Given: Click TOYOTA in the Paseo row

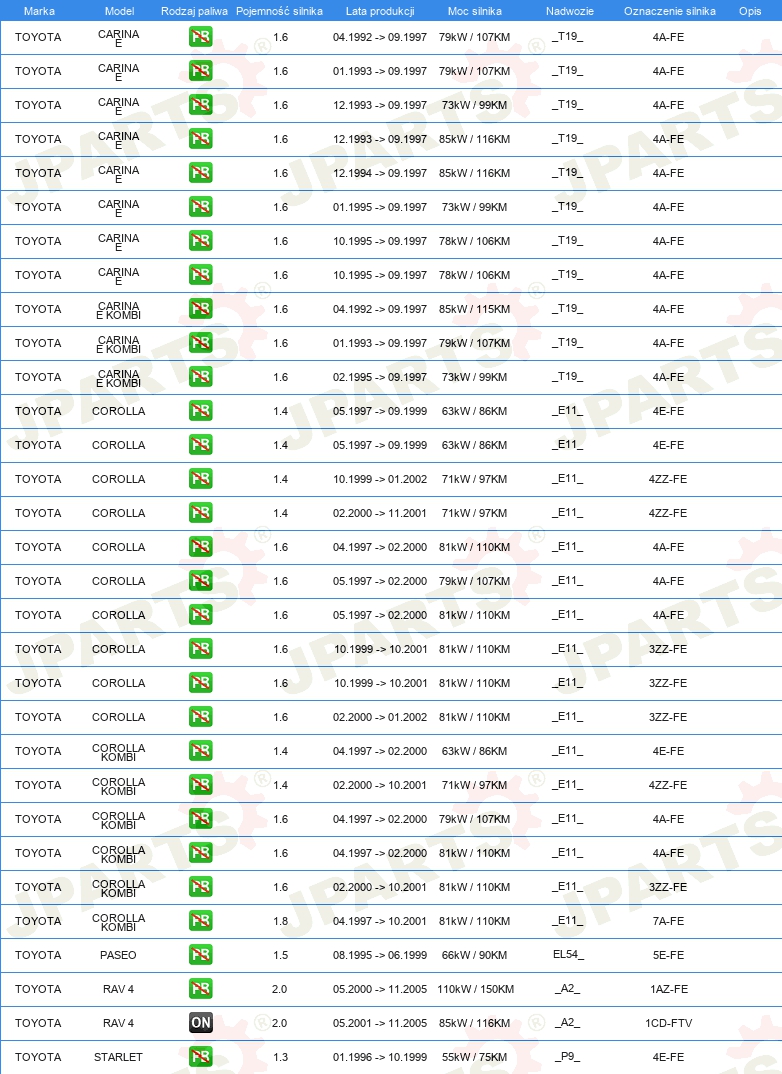Looking at the screenshot, I should [x=38, y=955].
